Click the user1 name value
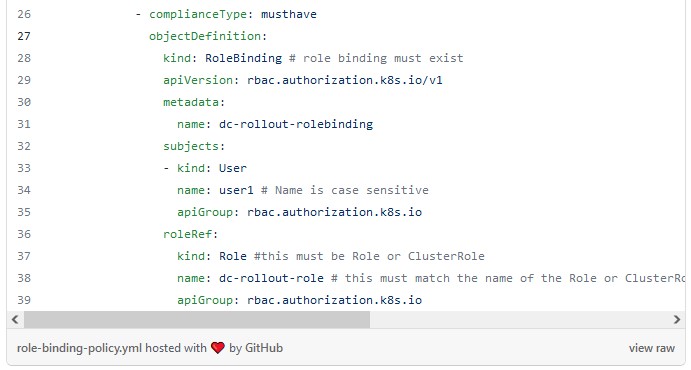 tap(236, 190)
